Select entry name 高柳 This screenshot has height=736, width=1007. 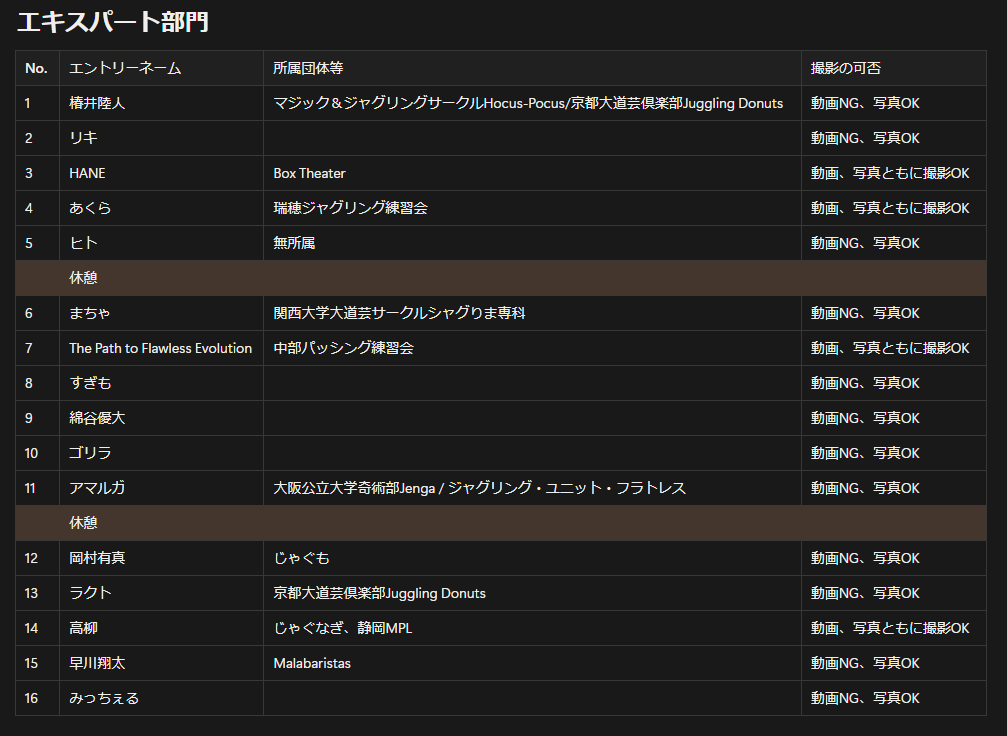83,628
